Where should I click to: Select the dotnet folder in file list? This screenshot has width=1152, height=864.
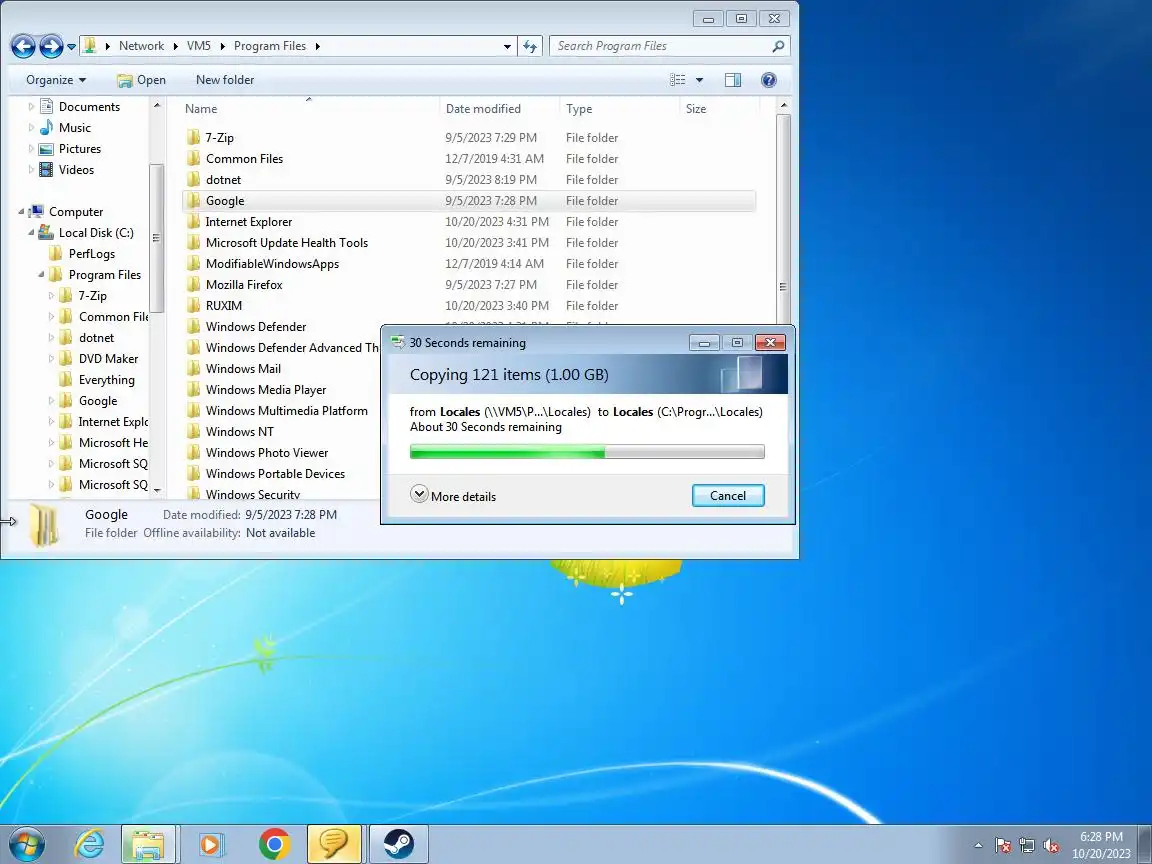tap(223, 180)
